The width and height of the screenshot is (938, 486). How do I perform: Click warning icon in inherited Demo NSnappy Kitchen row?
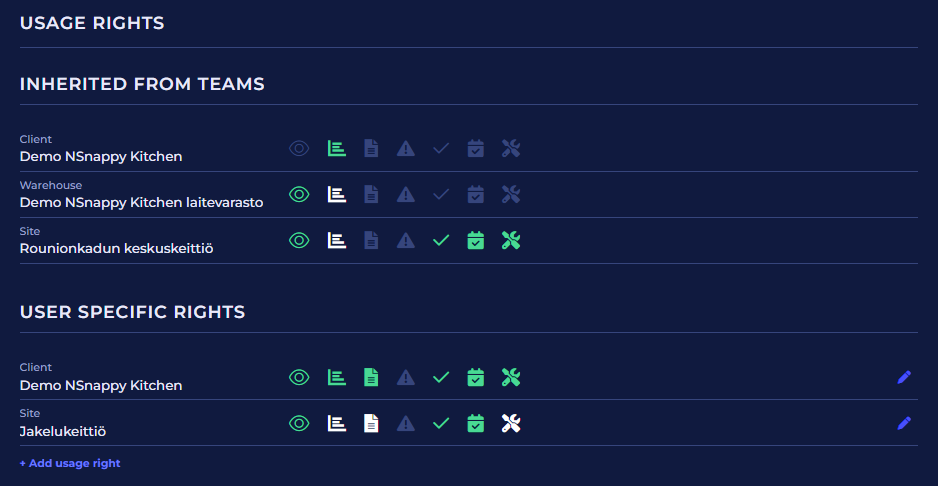point(405,148)
